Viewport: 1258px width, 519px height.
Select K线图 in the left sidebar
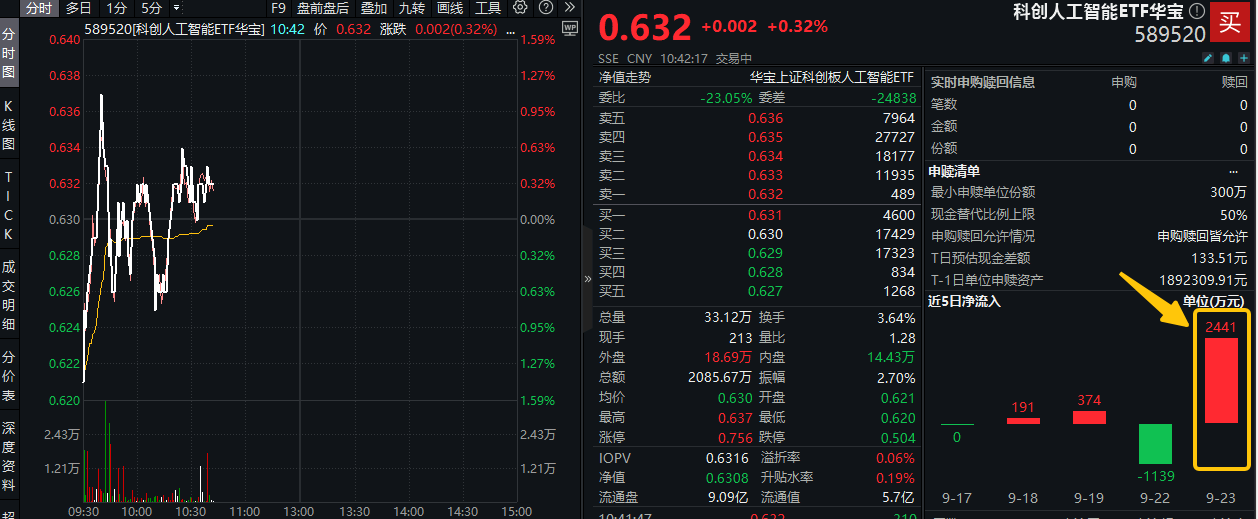click(9, 125)
